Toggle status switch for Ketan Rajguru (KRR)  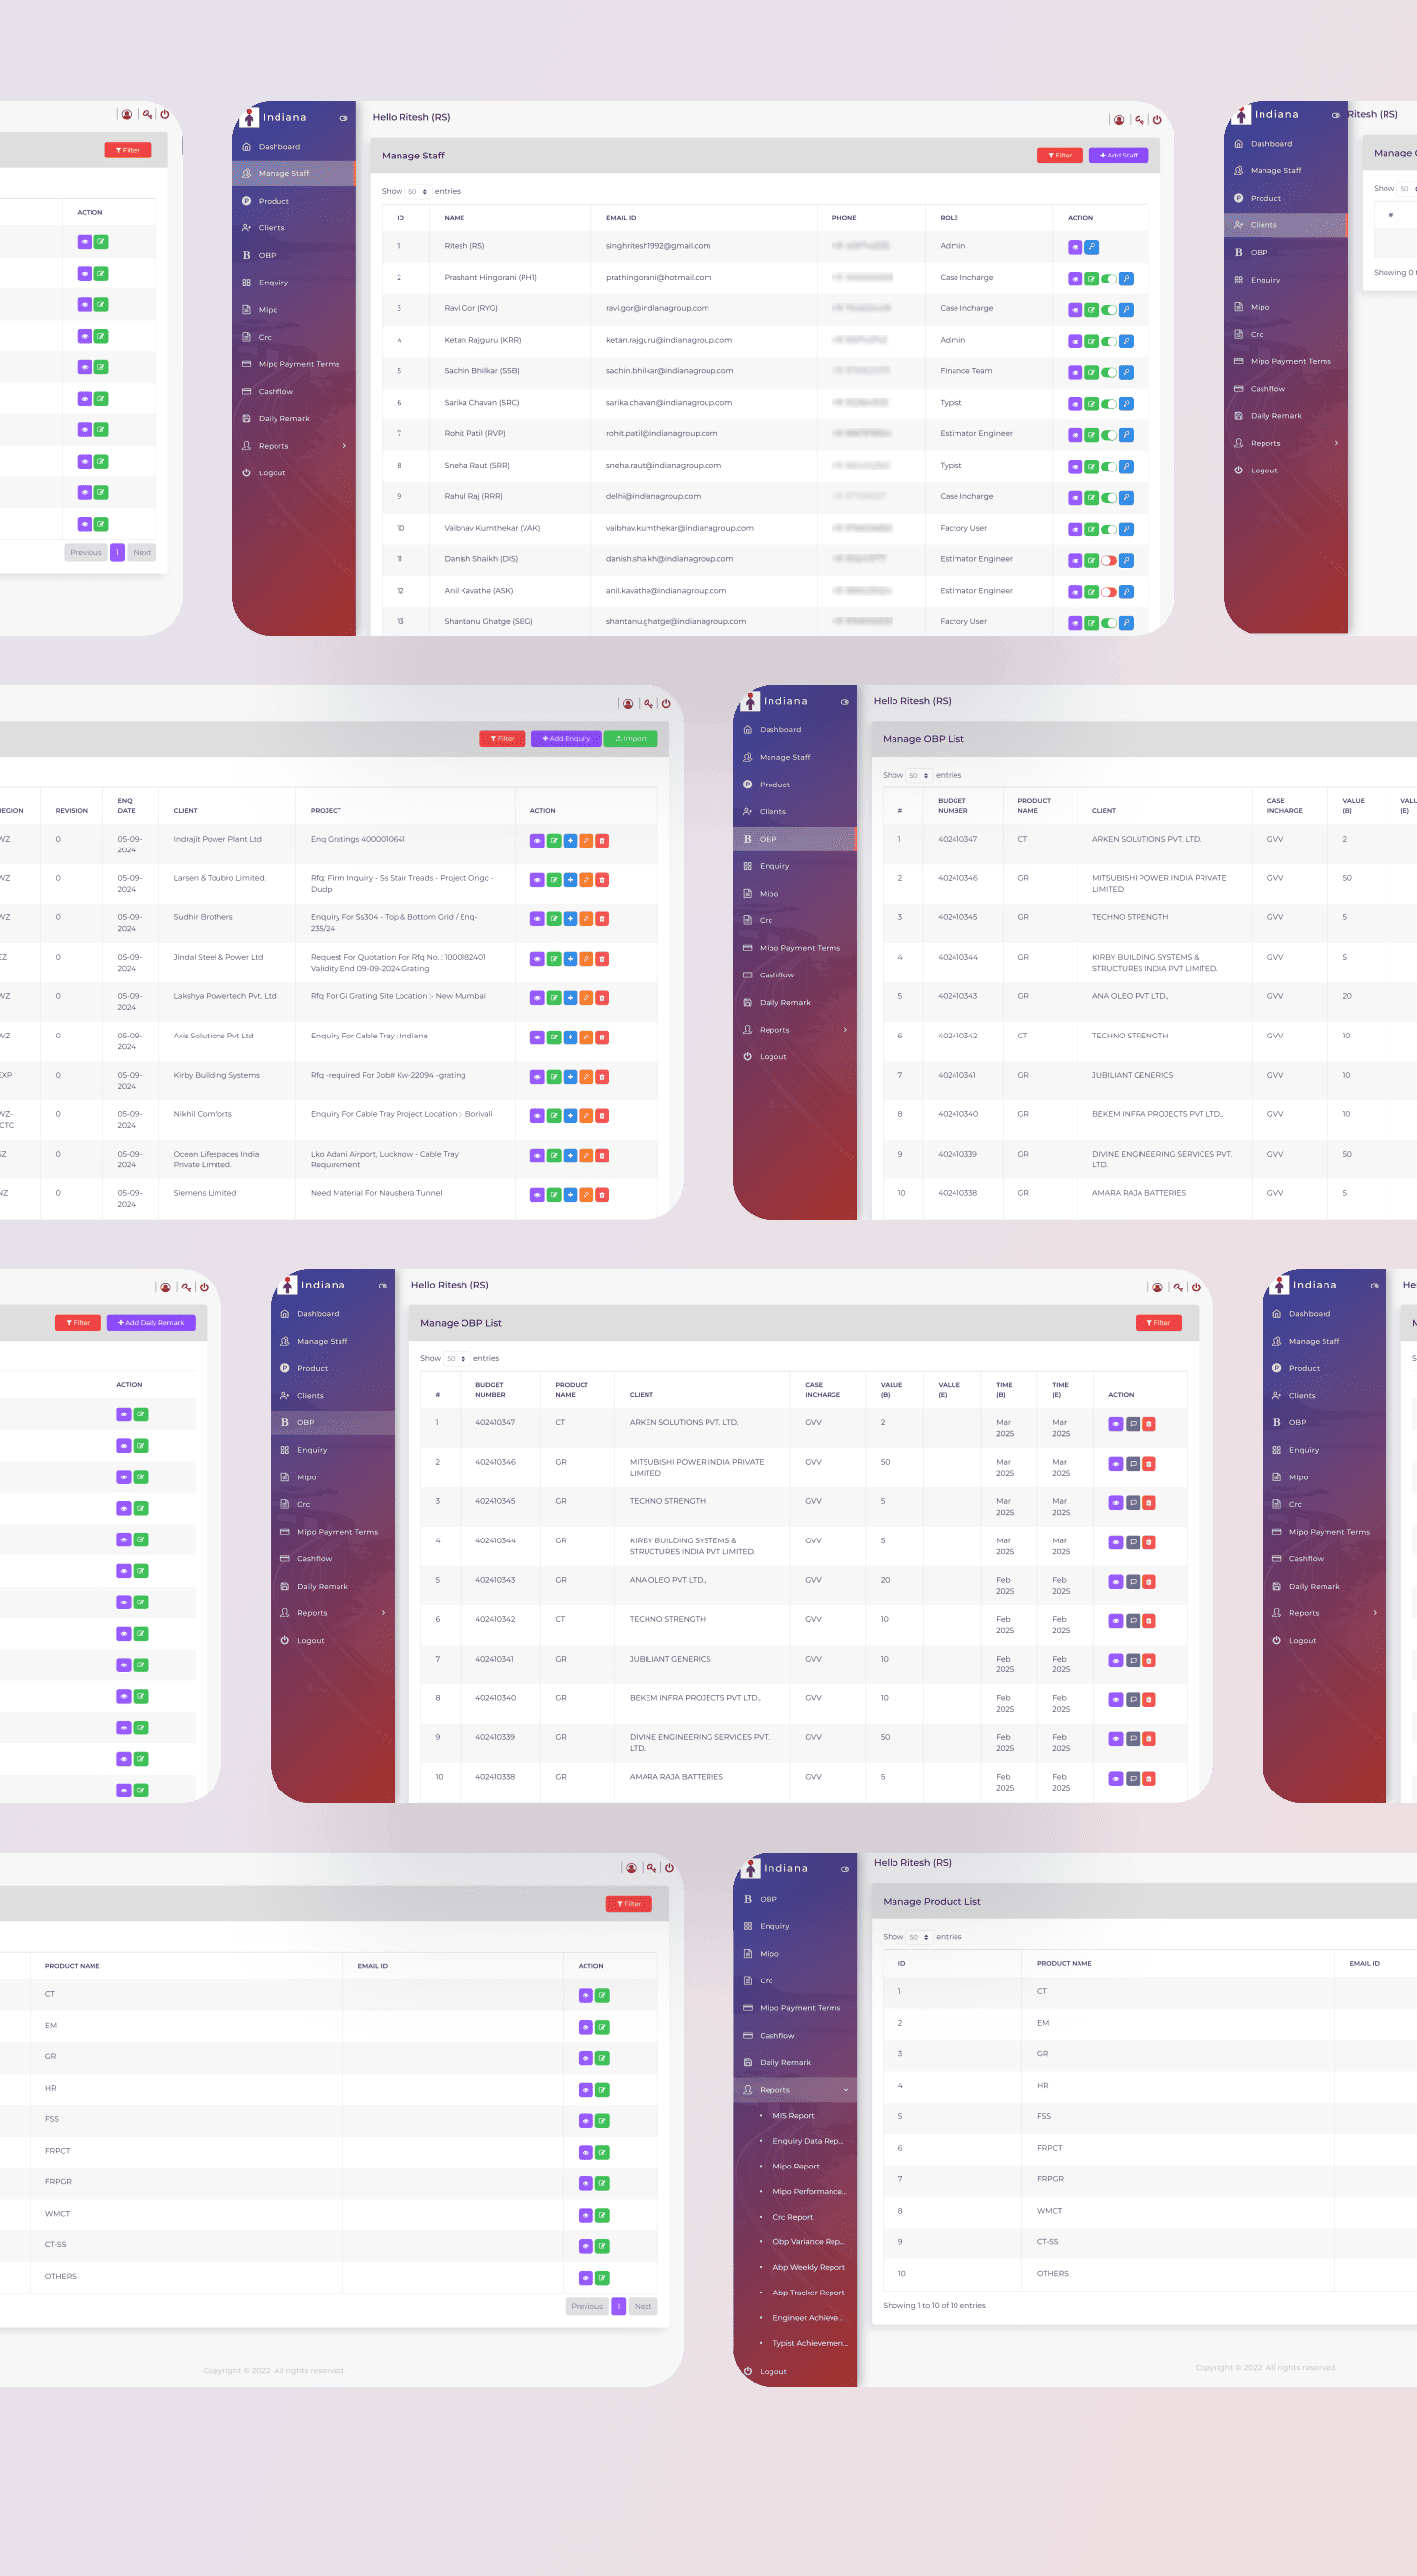pyautogui.click(x=1108, y=341)
